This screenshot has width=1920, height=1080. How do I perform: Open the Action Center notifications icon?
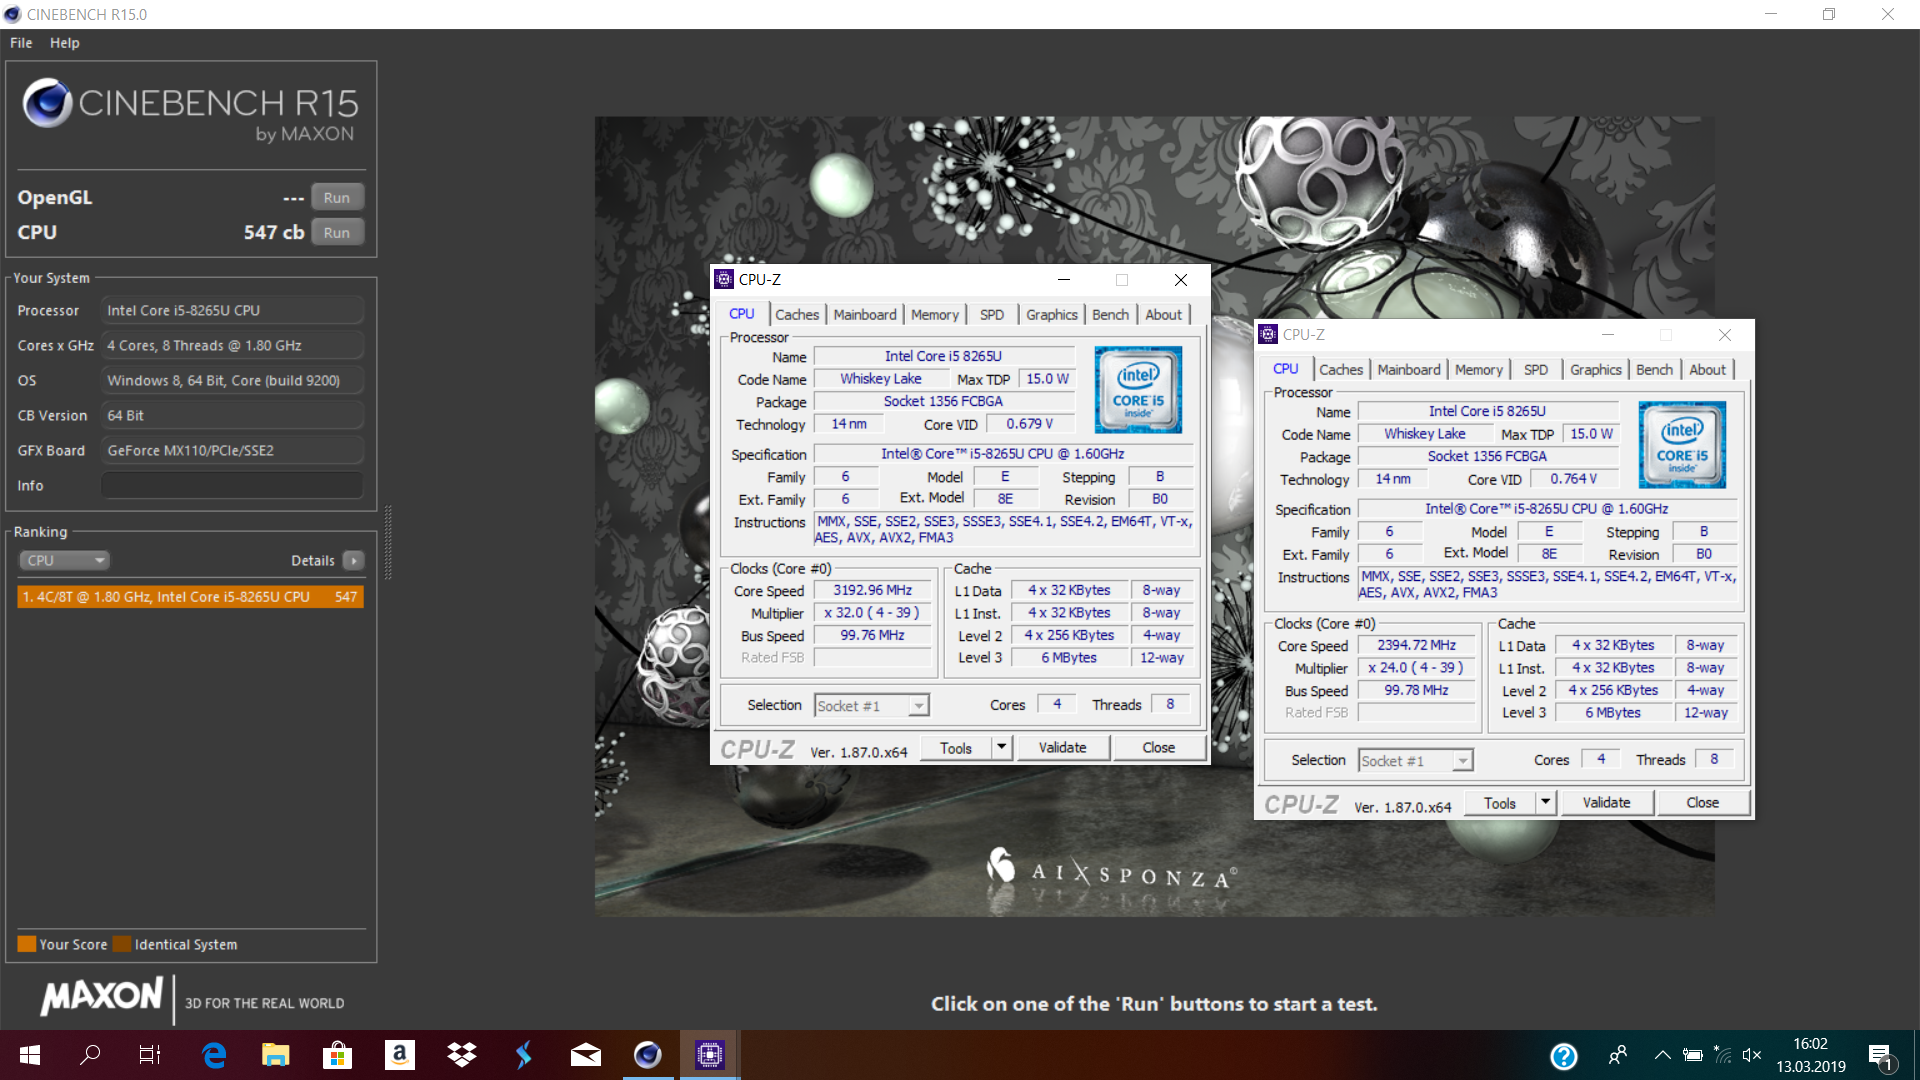1880,1056
